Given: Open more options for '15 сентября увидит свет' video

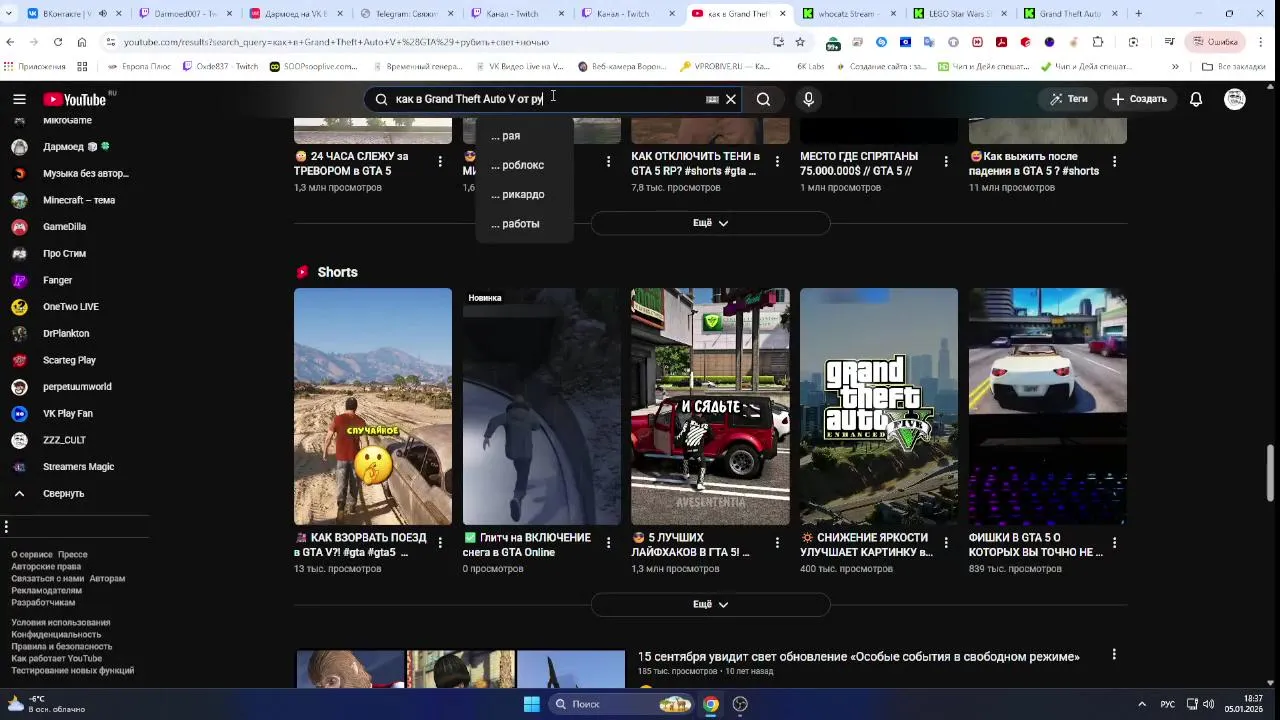Looking at the screenshot, I should pyautogui.click(x=1114, y=655).
